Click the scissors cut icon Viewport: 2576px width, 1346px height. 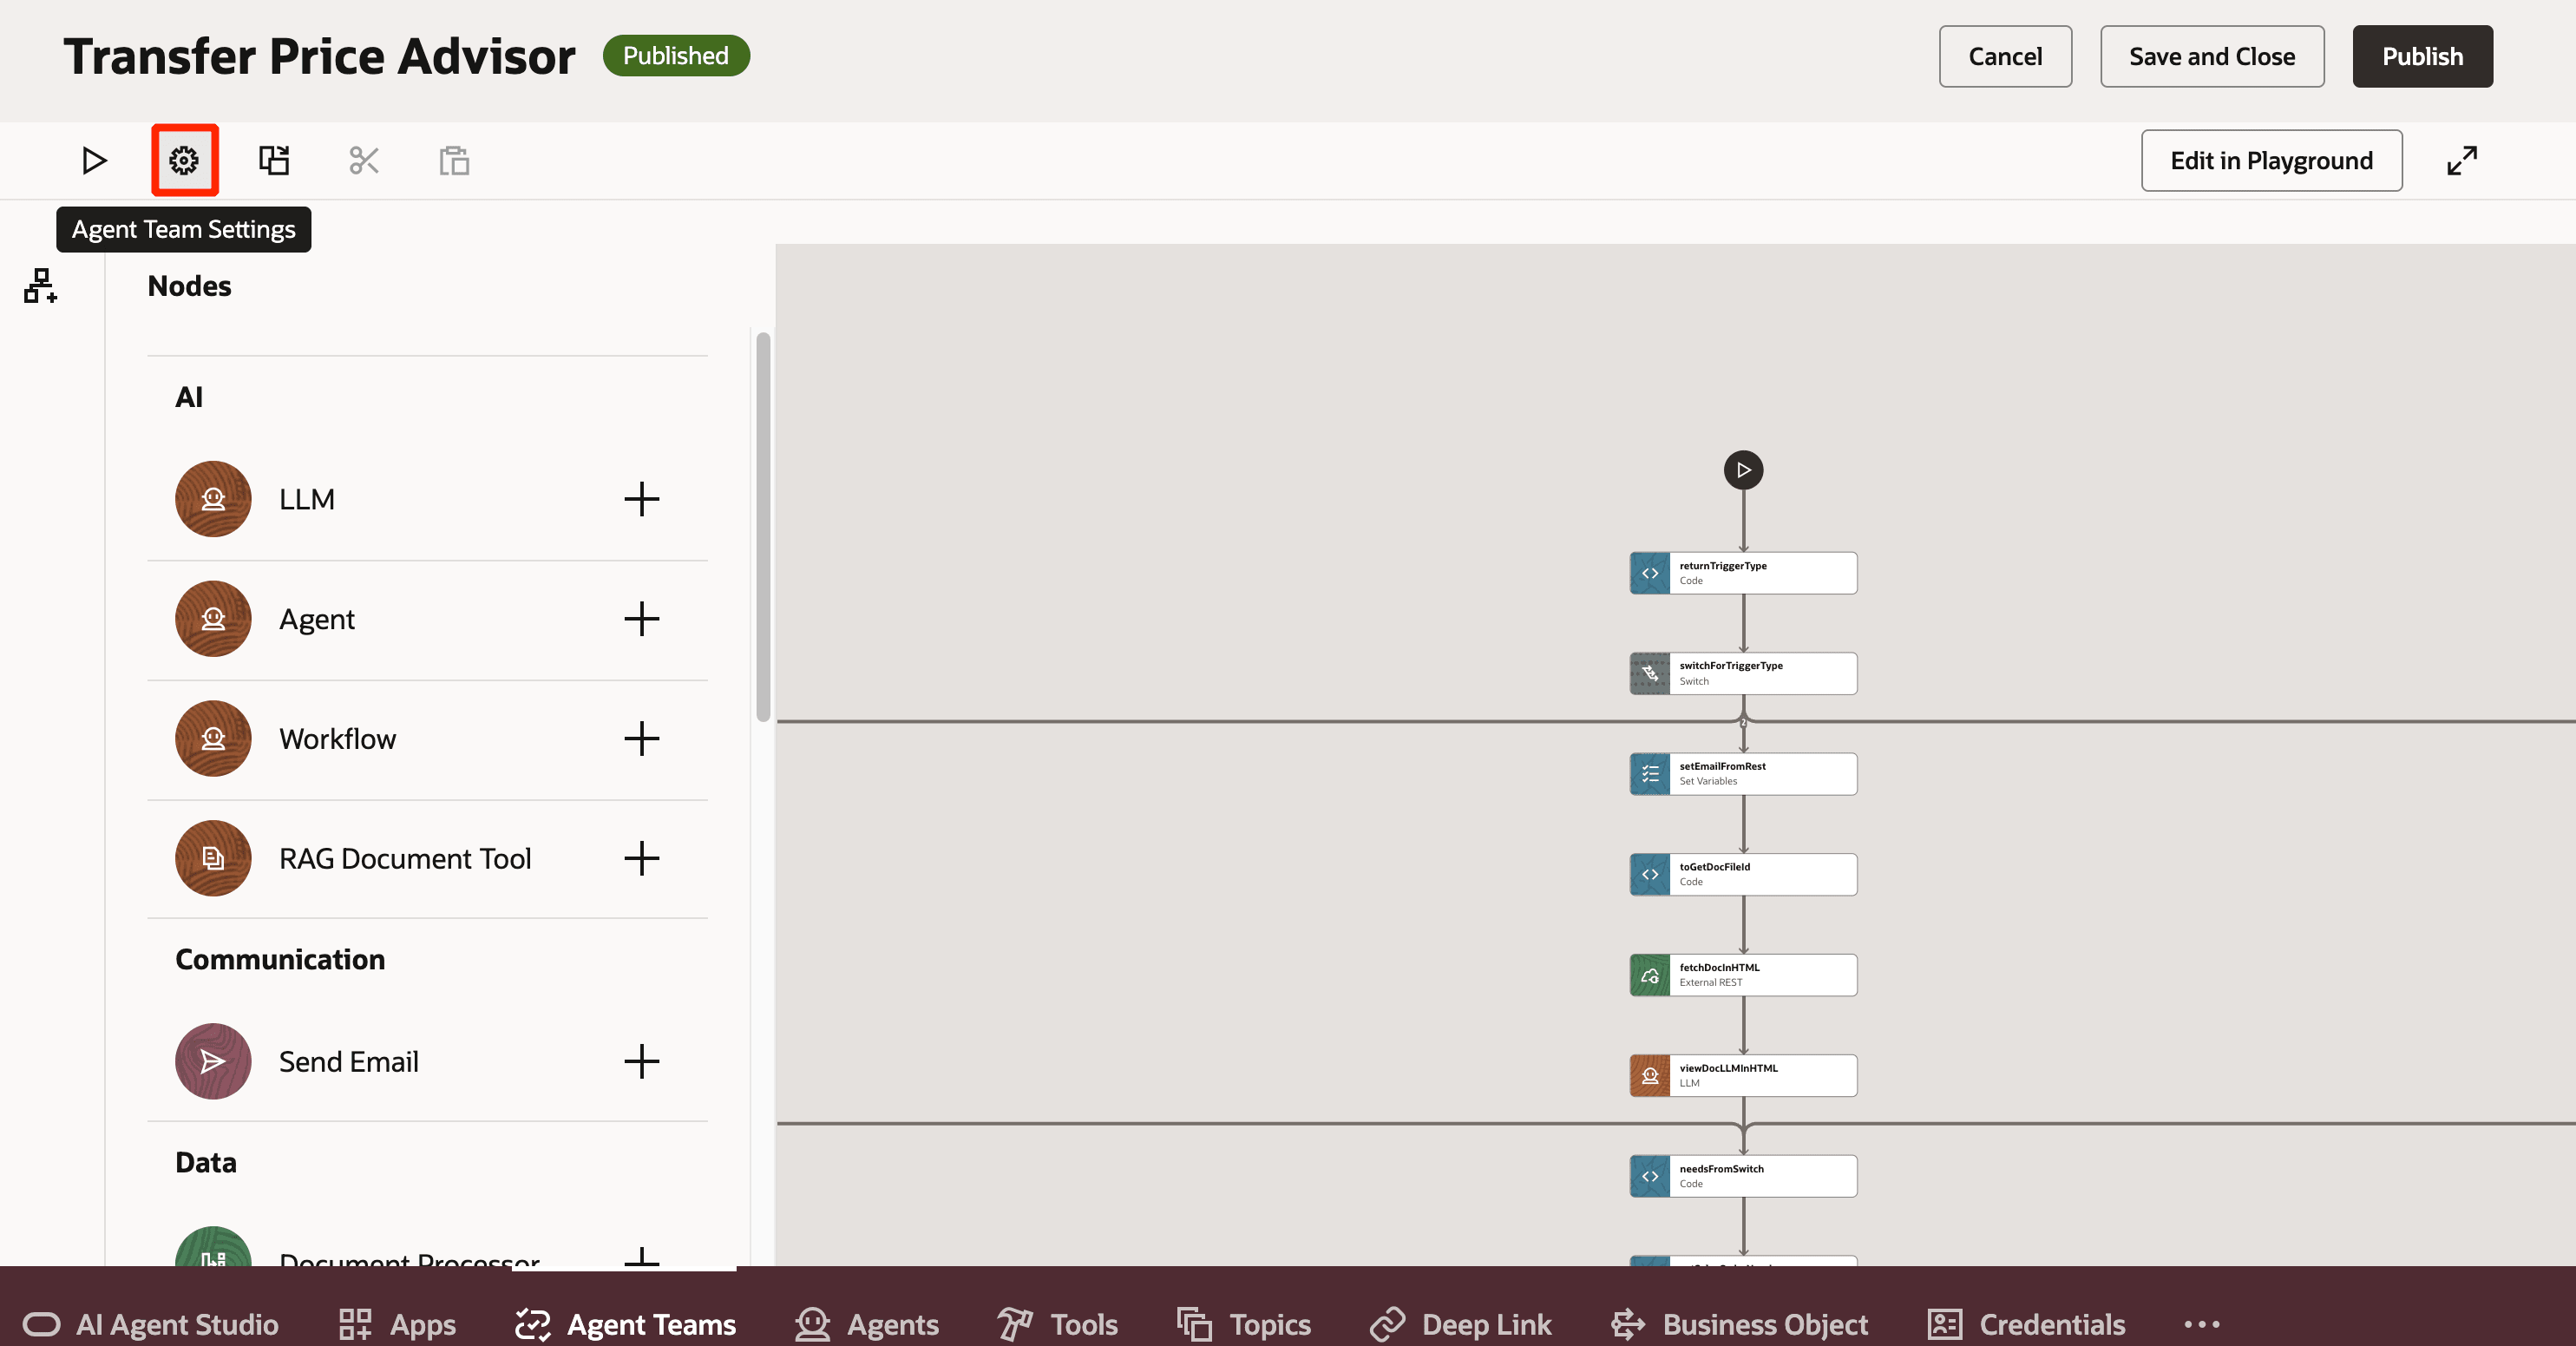click(x=364, y=160)
